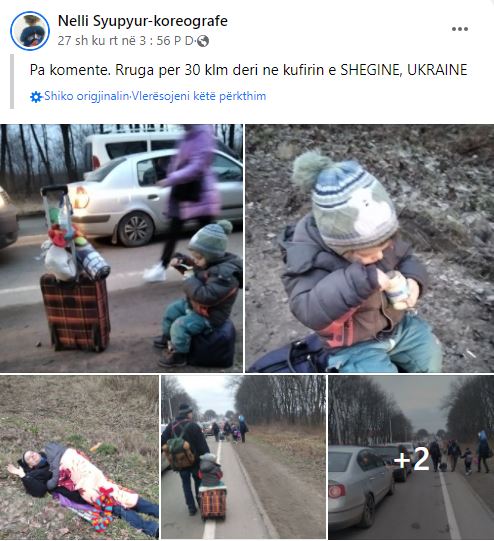Screen dimensions: 494x541
Task: Select the translated caption about SHEGINE, UKRAINE
Action: pyautogui.click(x=248, y=70)
